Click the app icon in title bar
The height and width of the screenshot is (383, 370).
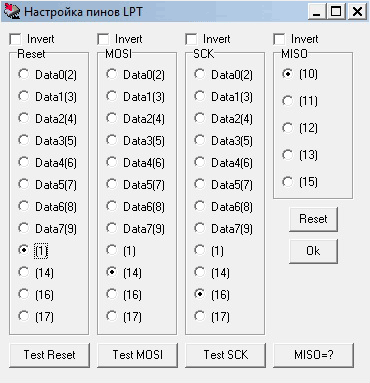click(12, 12)
